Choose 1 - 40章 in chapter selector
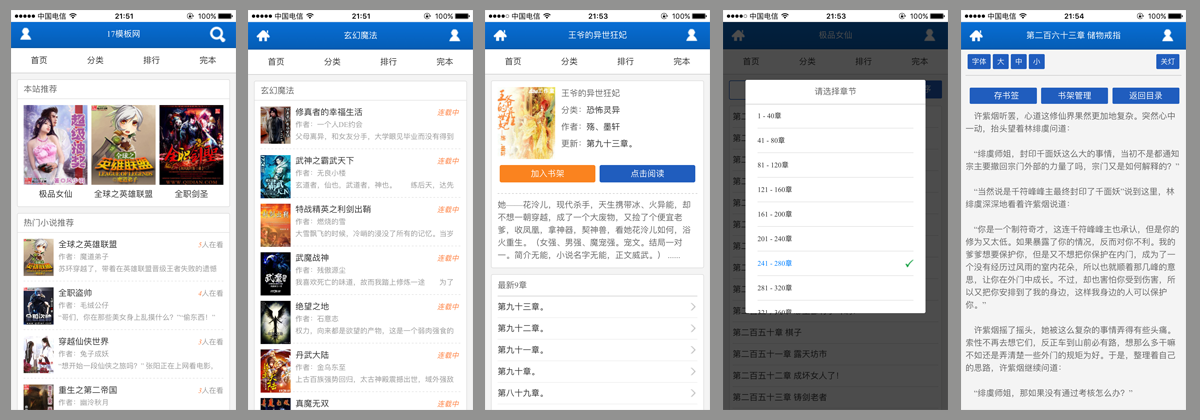1200x420 pixels. point(835,116)
